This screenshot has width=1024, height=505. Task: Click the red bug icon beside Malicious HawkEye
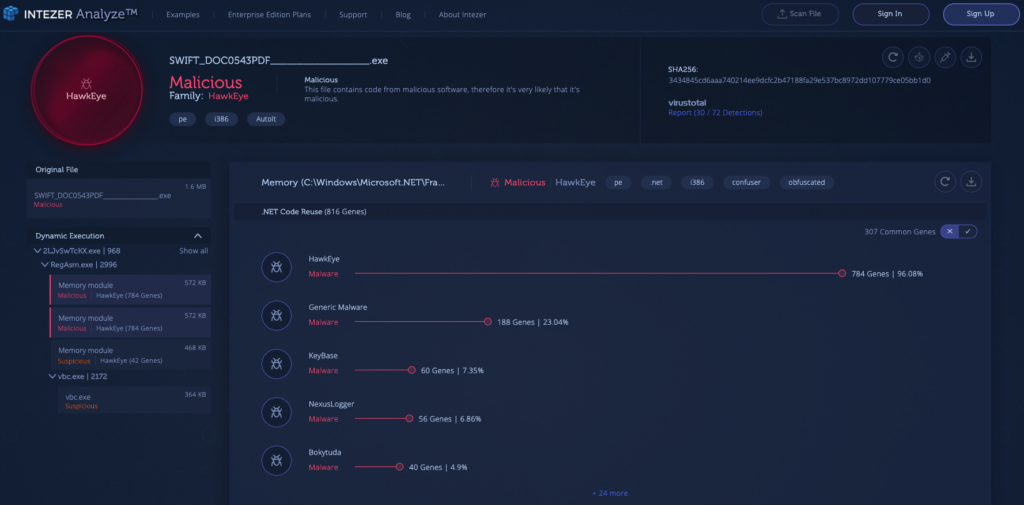(x=495, y=182)
